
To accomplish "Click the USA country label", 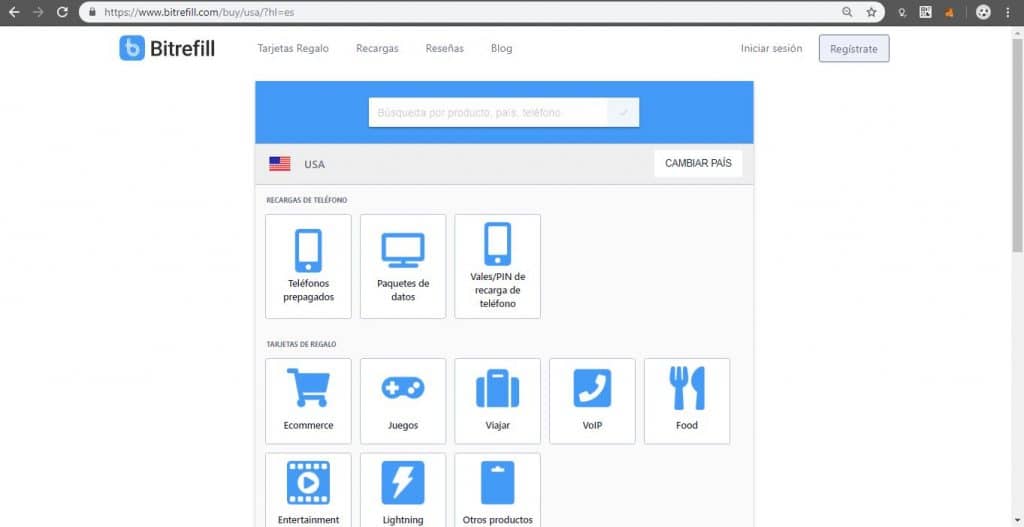I will [314, 165].
